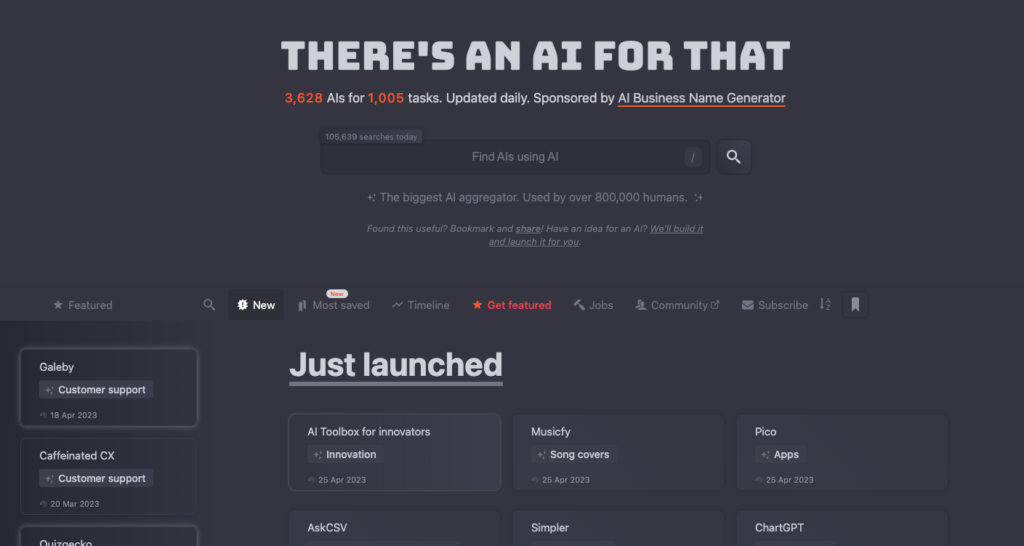Click the "25 Apr 2023" date on Musicfy card
This screenshot has width=1024, height=546.
566,480
